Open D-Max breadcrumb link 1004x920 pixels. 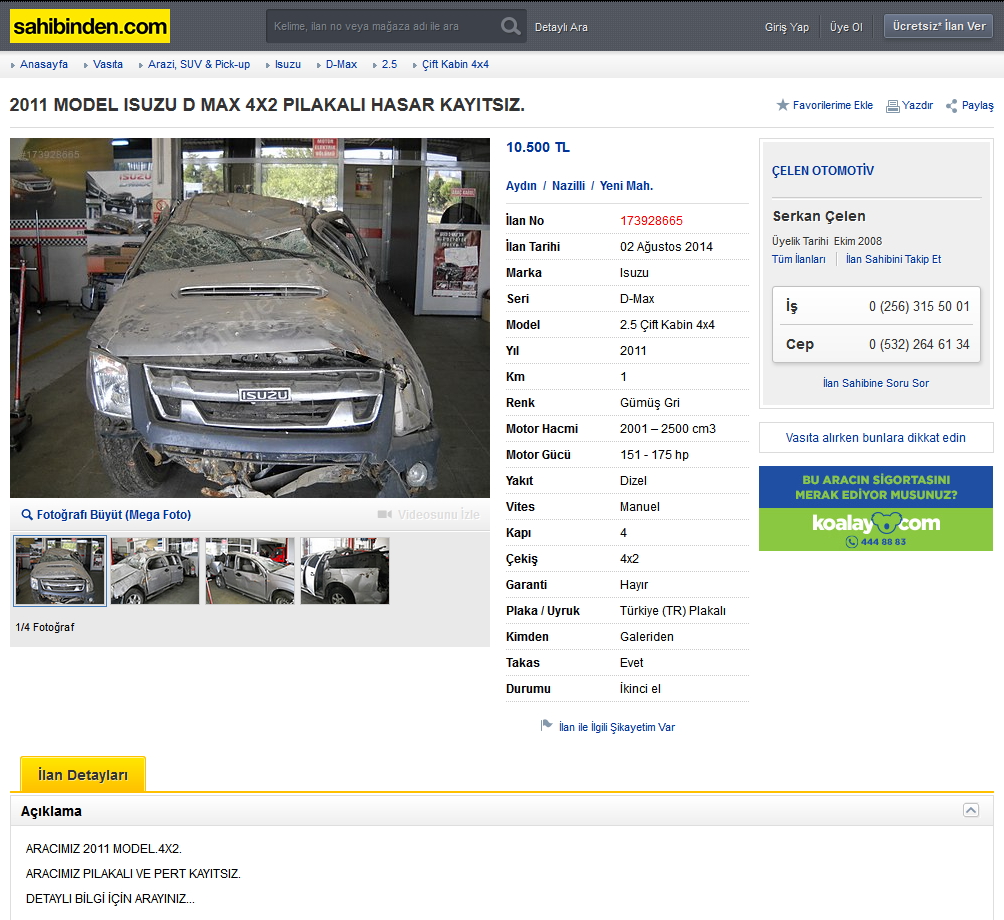pyautogui.click(x=341, y=64)
